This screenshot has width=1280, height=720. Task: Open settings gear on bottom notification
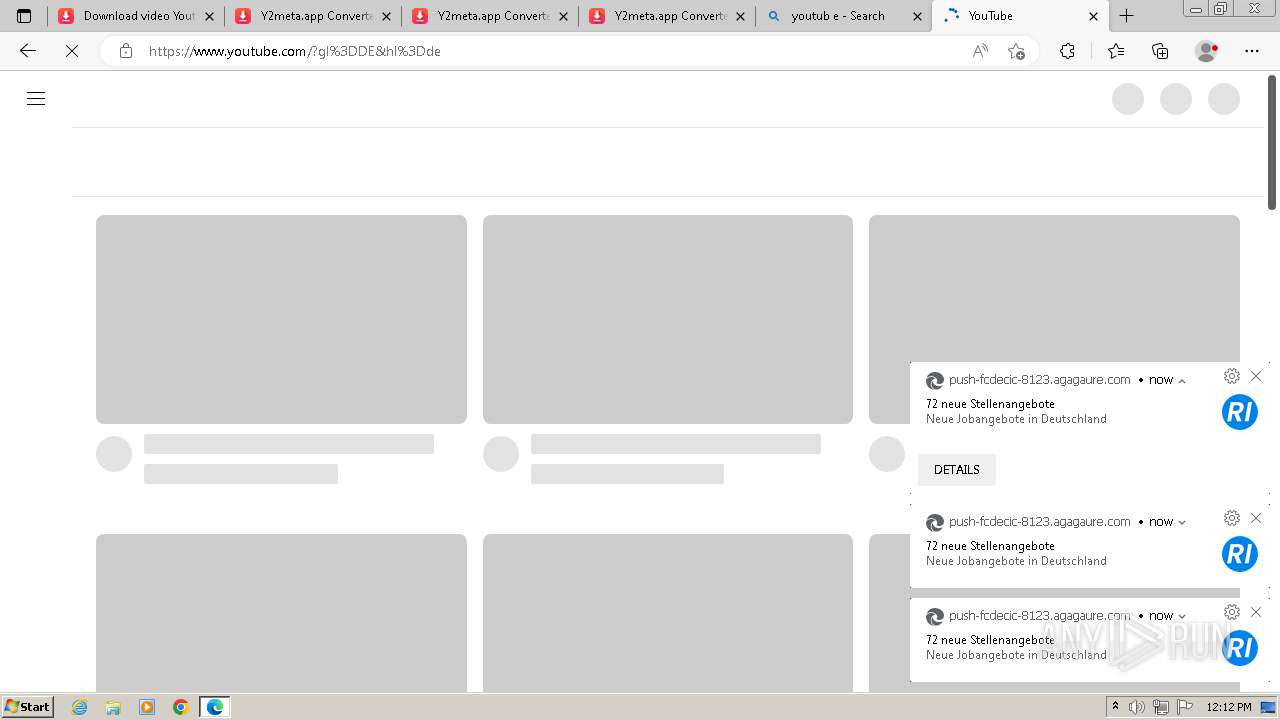click(x=1232, y=612)
